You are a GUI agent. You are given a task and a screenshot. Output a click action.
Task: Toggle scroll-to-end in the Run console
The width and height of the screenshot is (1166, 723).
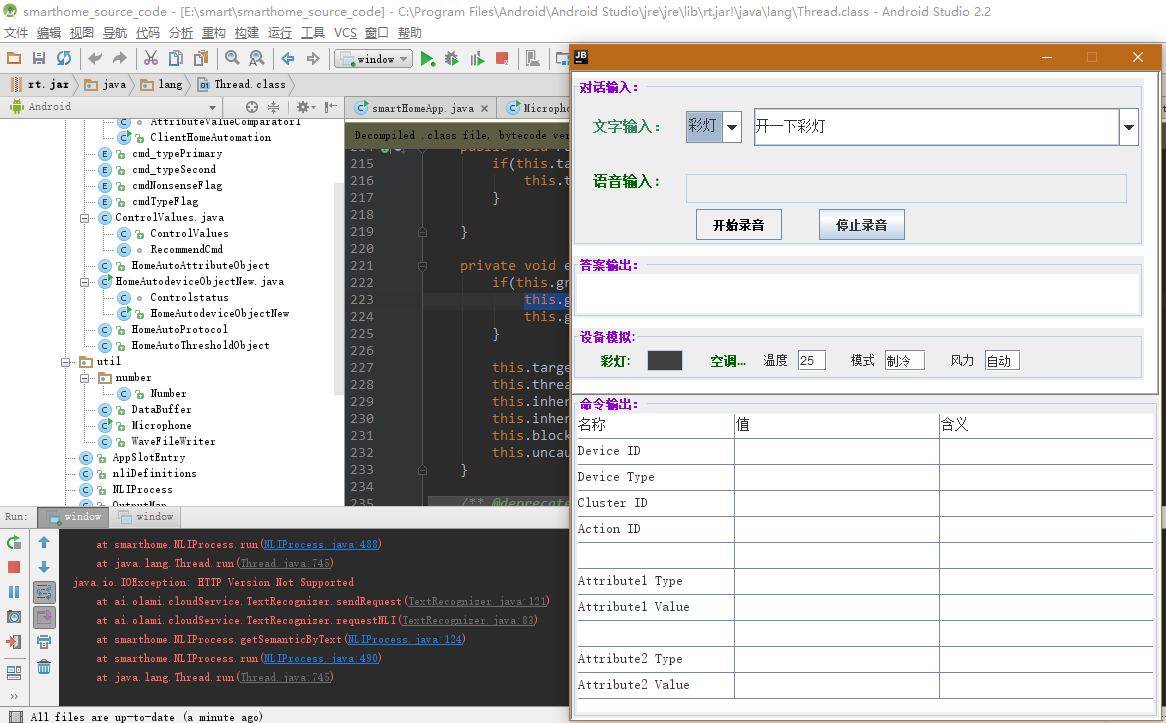(x=44, y=617)
